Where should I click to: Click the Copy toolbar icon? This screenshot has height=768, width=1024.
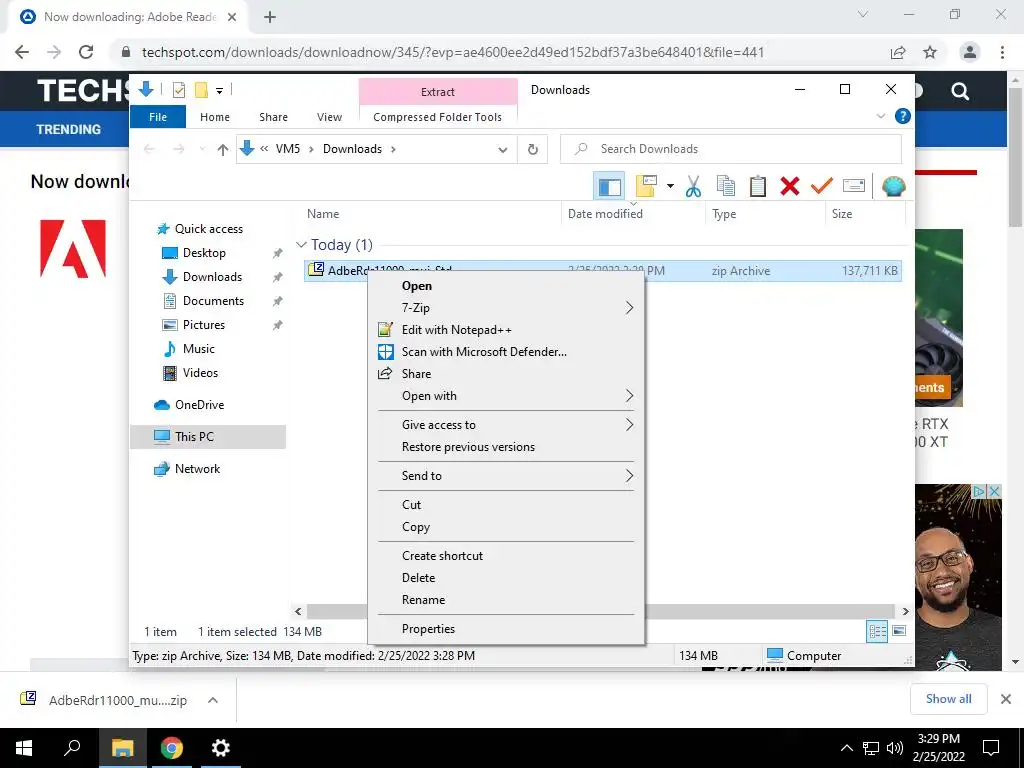[726, 186]
